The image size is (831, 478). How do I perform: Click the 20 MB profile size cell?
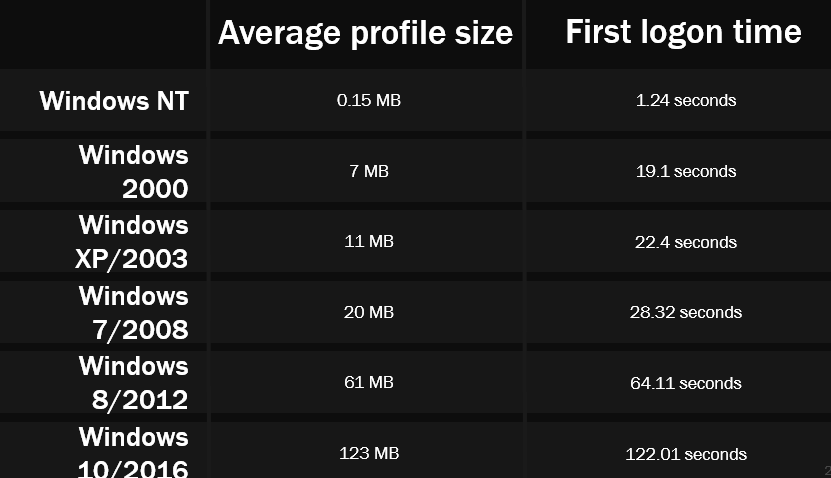pos(369,312)
